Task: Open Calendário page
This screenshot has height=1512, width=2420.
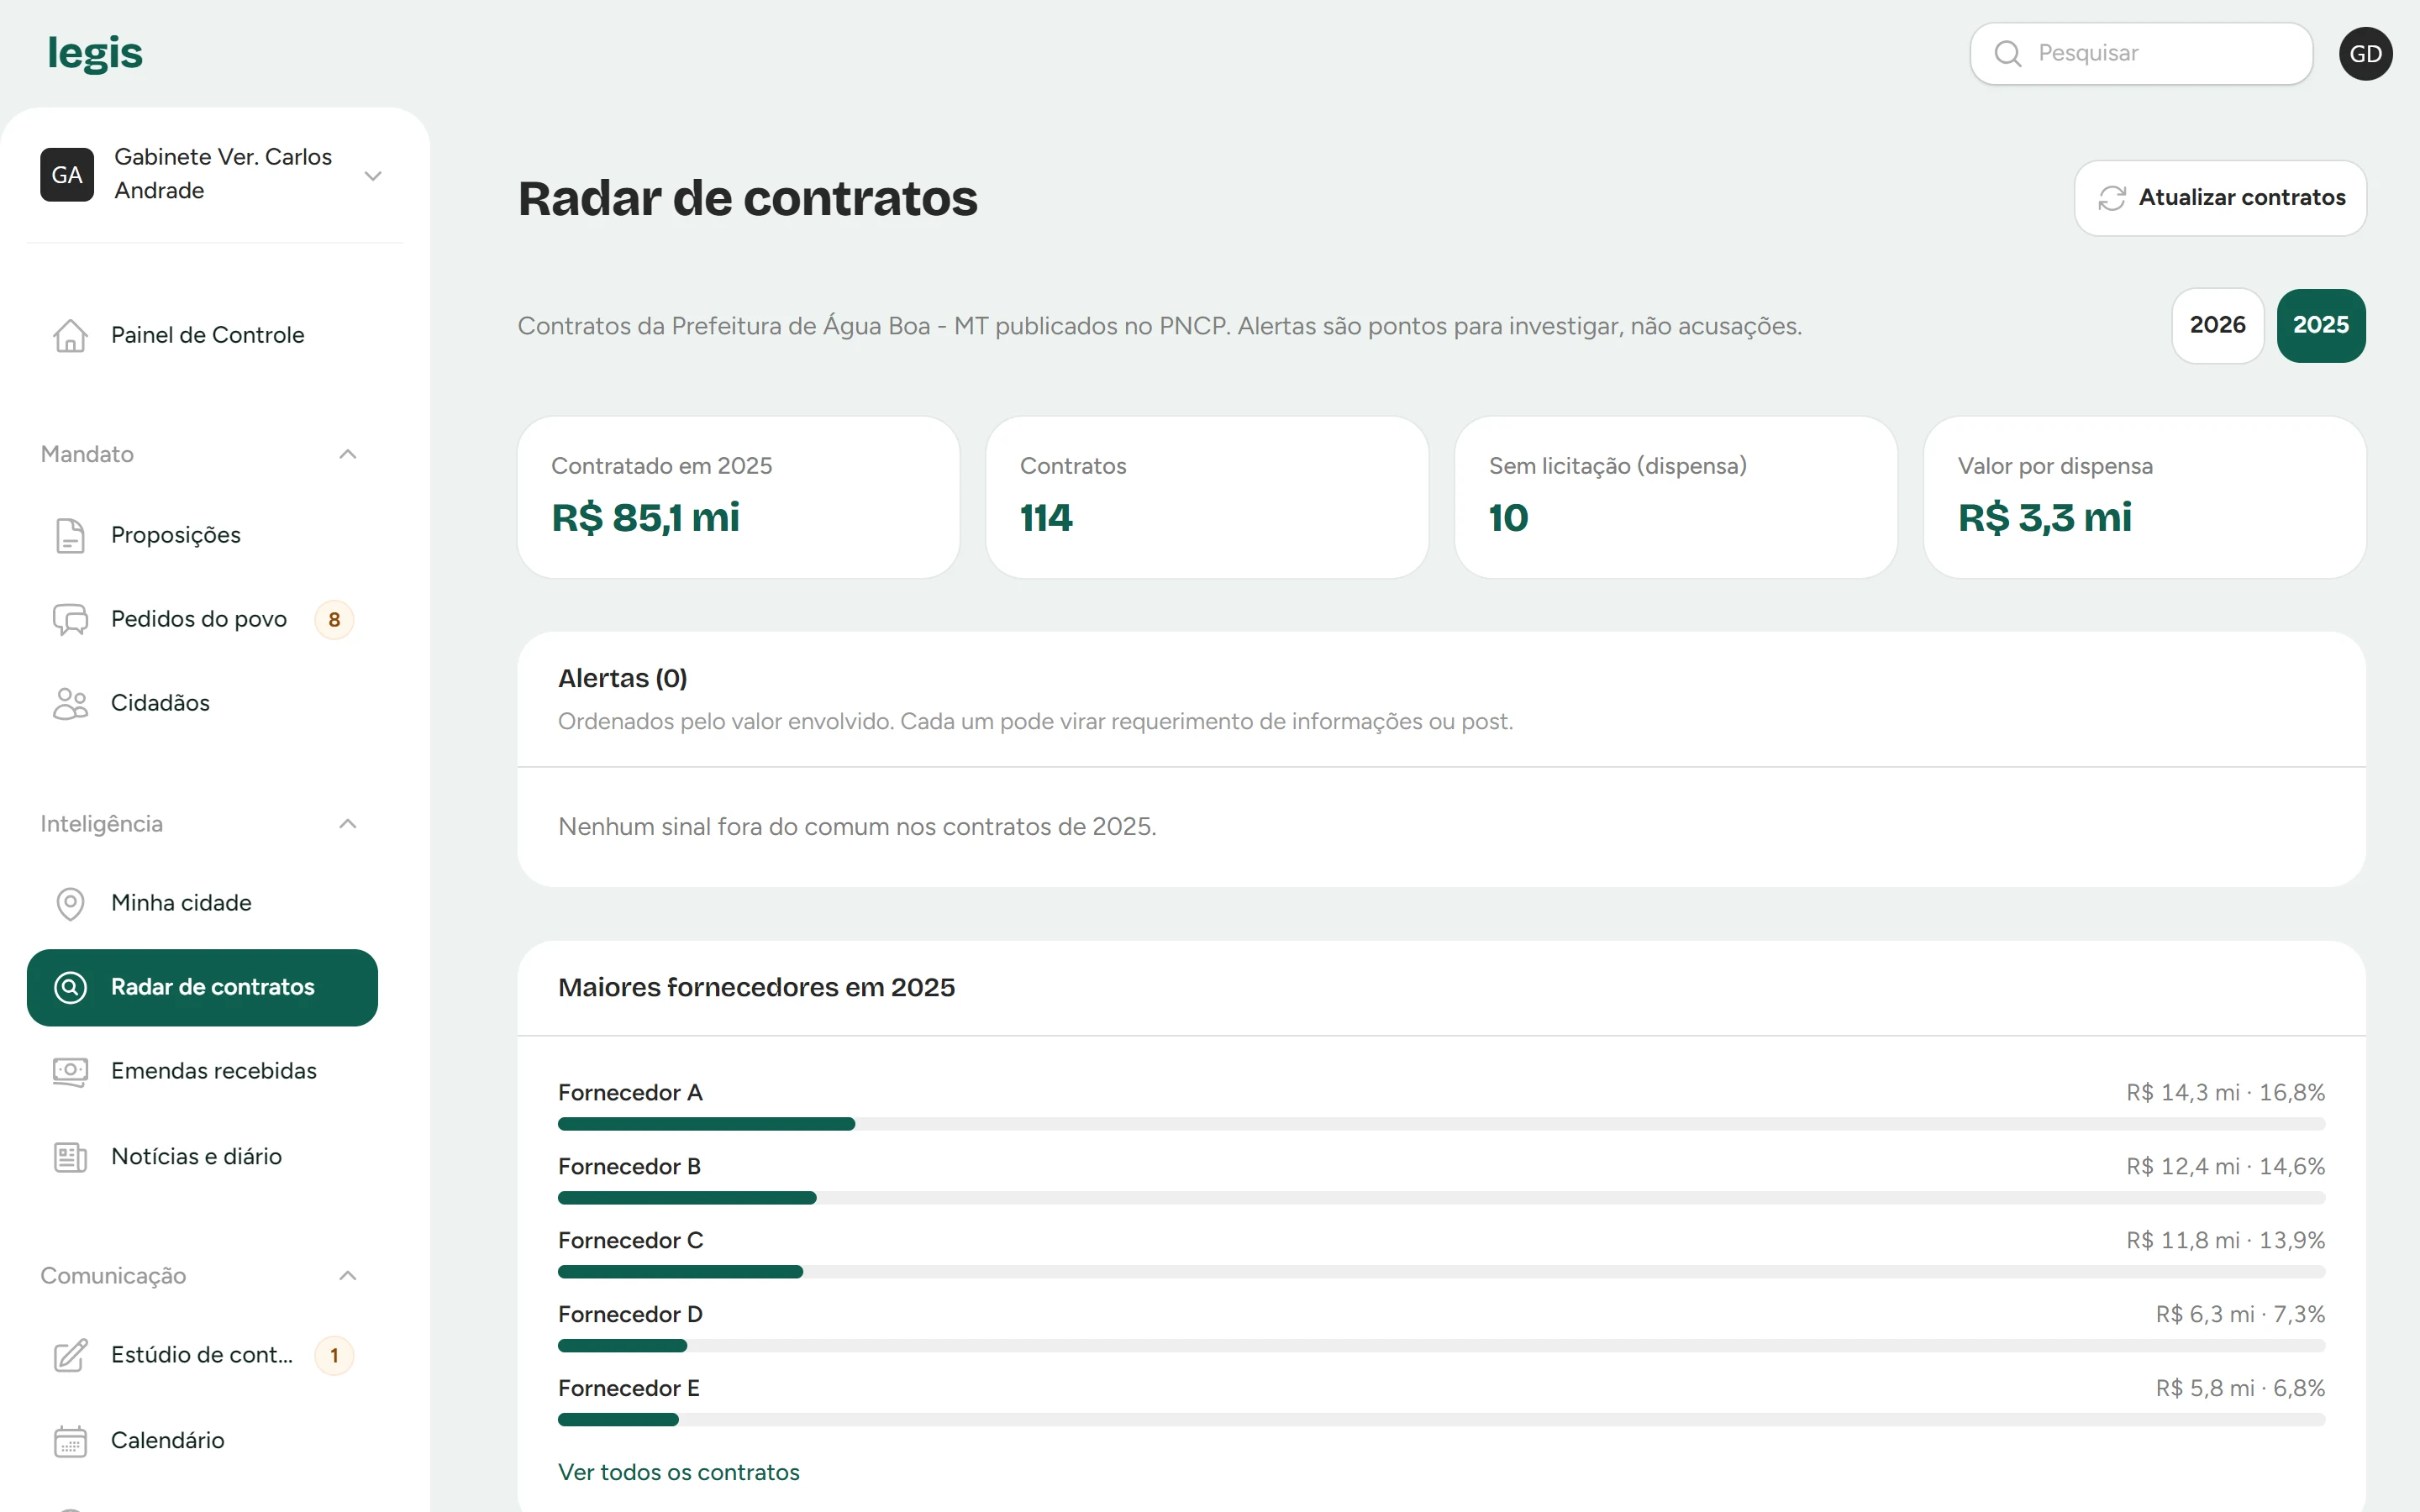Action: pos(202,1440)
